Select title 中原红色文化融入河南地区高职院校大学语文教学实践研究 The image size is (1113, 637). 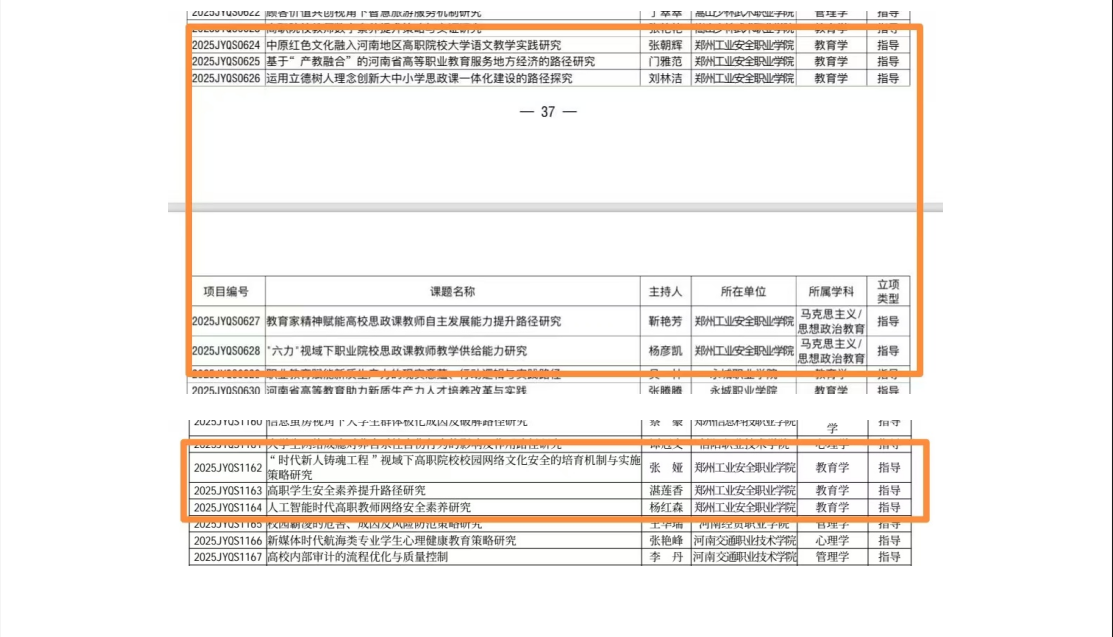414,45
